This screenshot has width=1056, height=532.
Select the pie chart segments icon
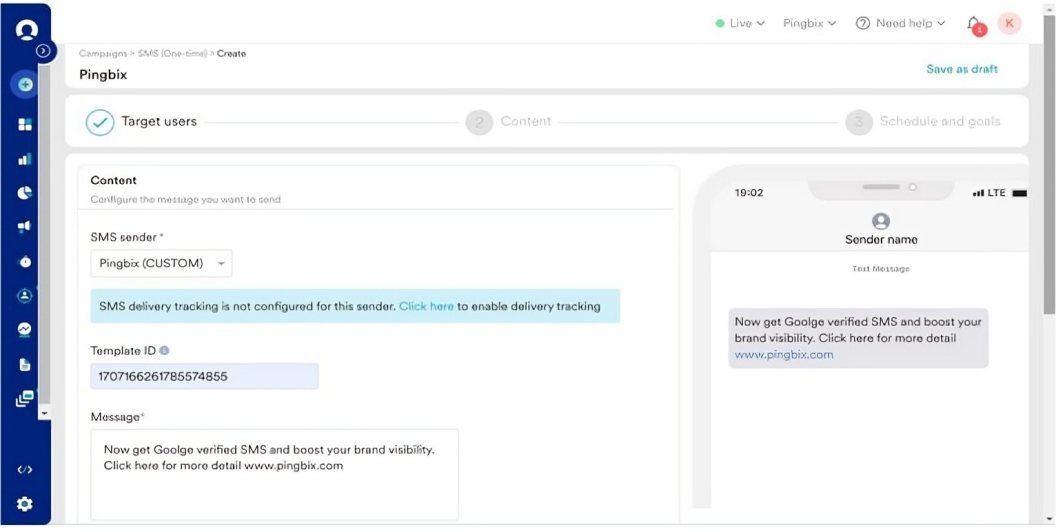pyautogui.click(x=25, y=193)
